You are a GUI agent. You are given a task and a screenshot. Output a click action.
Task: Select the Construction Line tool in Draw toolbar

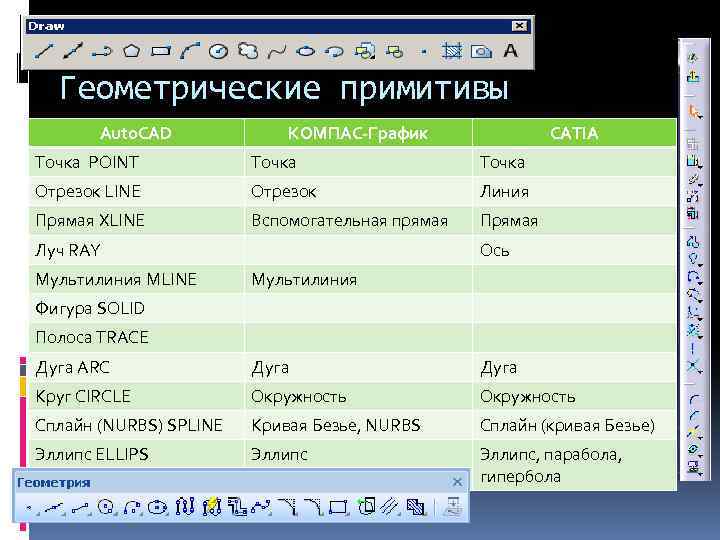73,51
